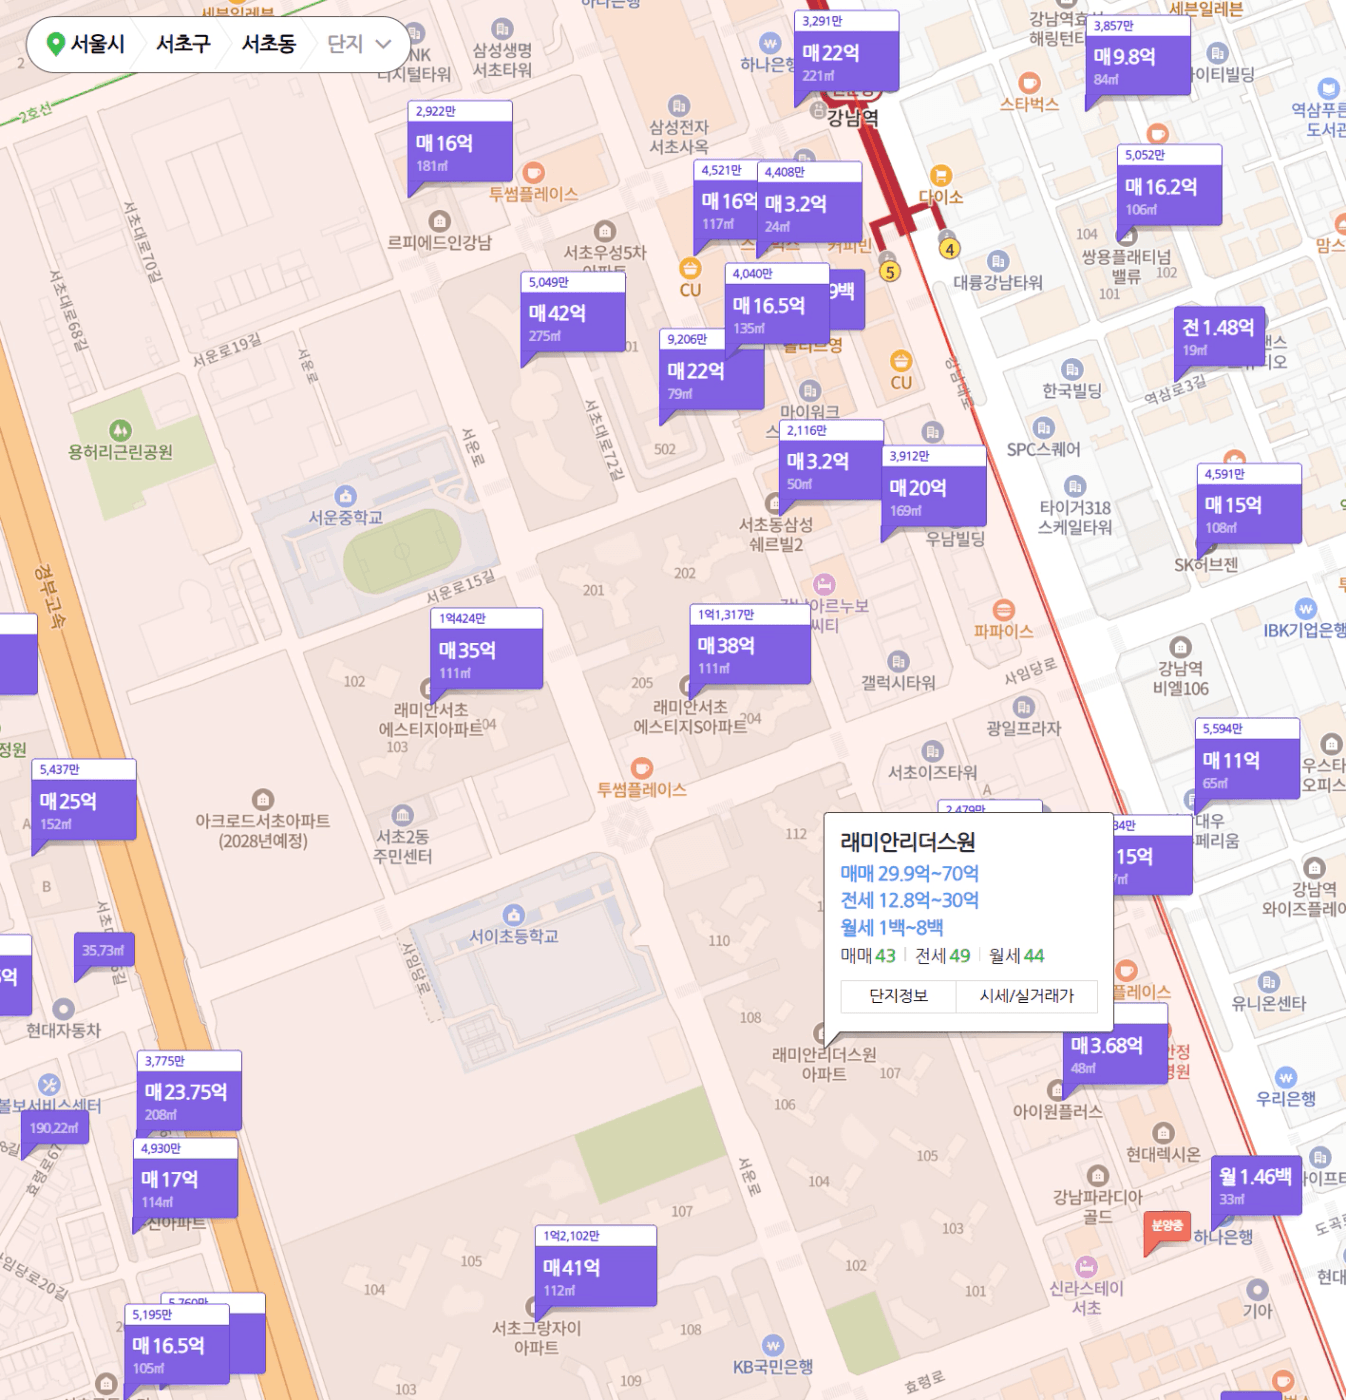
Task: Select the 매 16억 181㎡ listing marker
Action: pyautogui.click(x=460, y=141)
